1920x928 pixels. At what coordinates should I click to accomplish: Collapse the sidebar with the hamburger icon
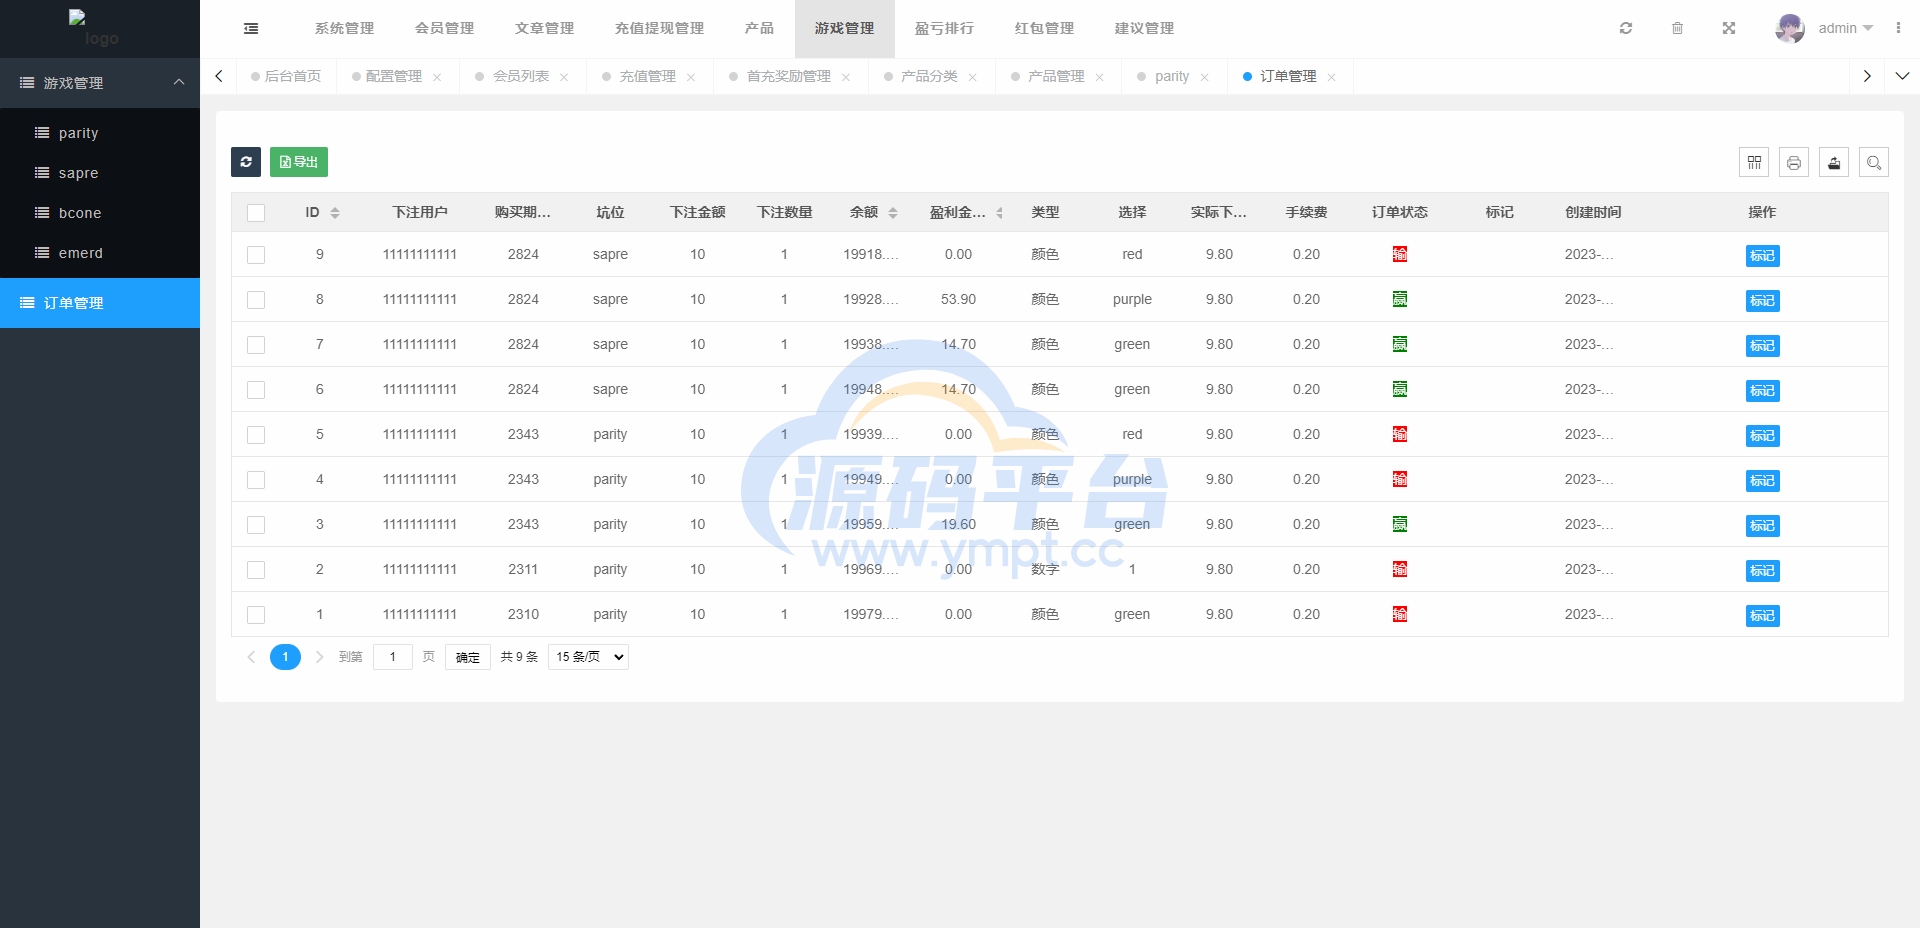251,28
